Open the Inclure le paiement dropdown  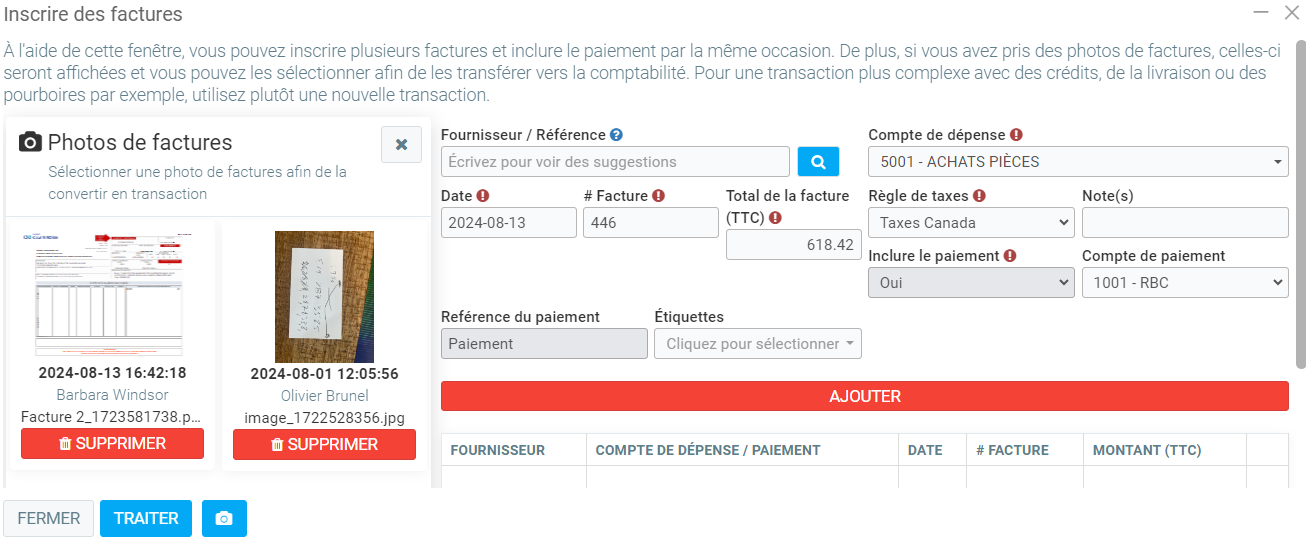tap(971, 283)
